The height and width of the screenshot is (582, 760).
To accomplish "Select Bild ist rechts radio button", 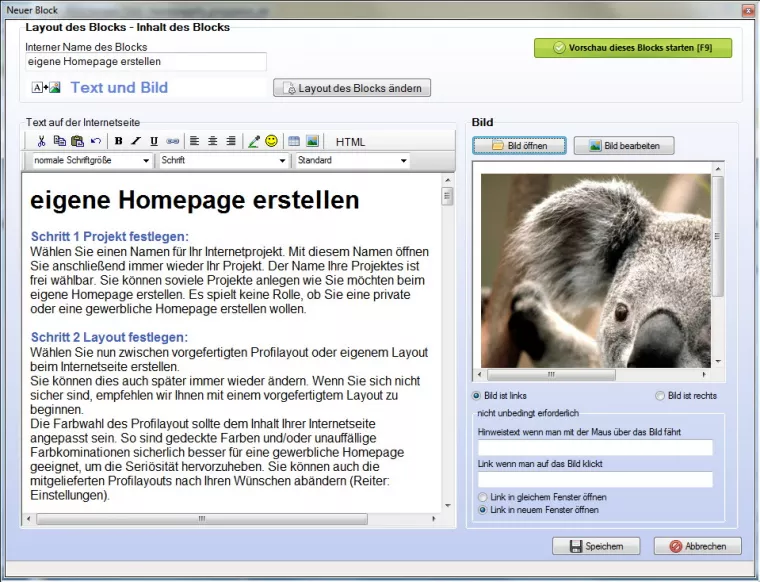I will 660,396.
